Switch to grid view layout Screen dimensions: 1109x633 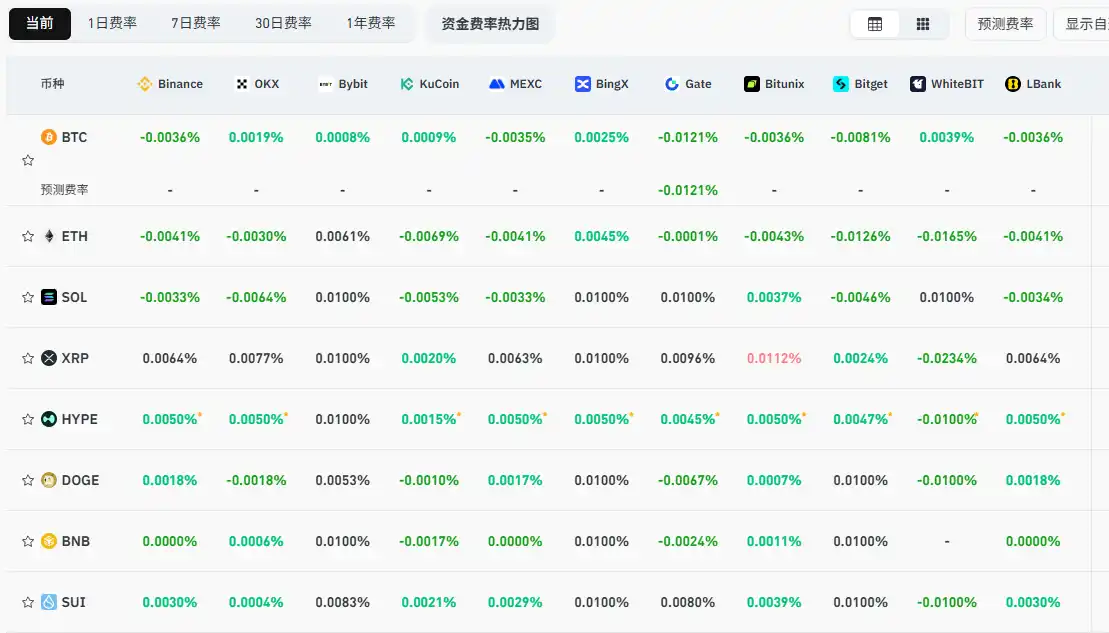pyautogui.click(x=923, y=24)
